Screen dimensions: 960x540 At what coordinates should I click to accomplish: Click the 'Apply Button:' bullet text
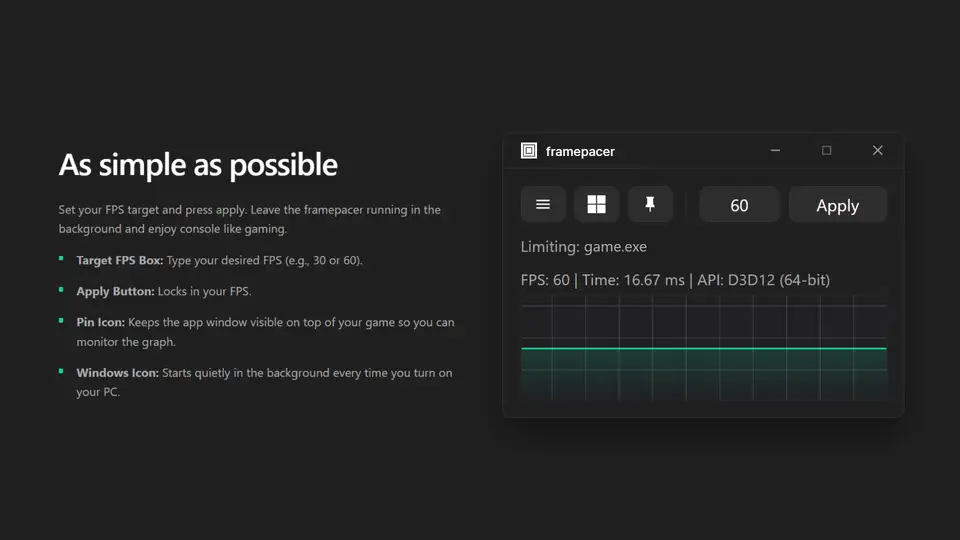(x=115, y=291)
